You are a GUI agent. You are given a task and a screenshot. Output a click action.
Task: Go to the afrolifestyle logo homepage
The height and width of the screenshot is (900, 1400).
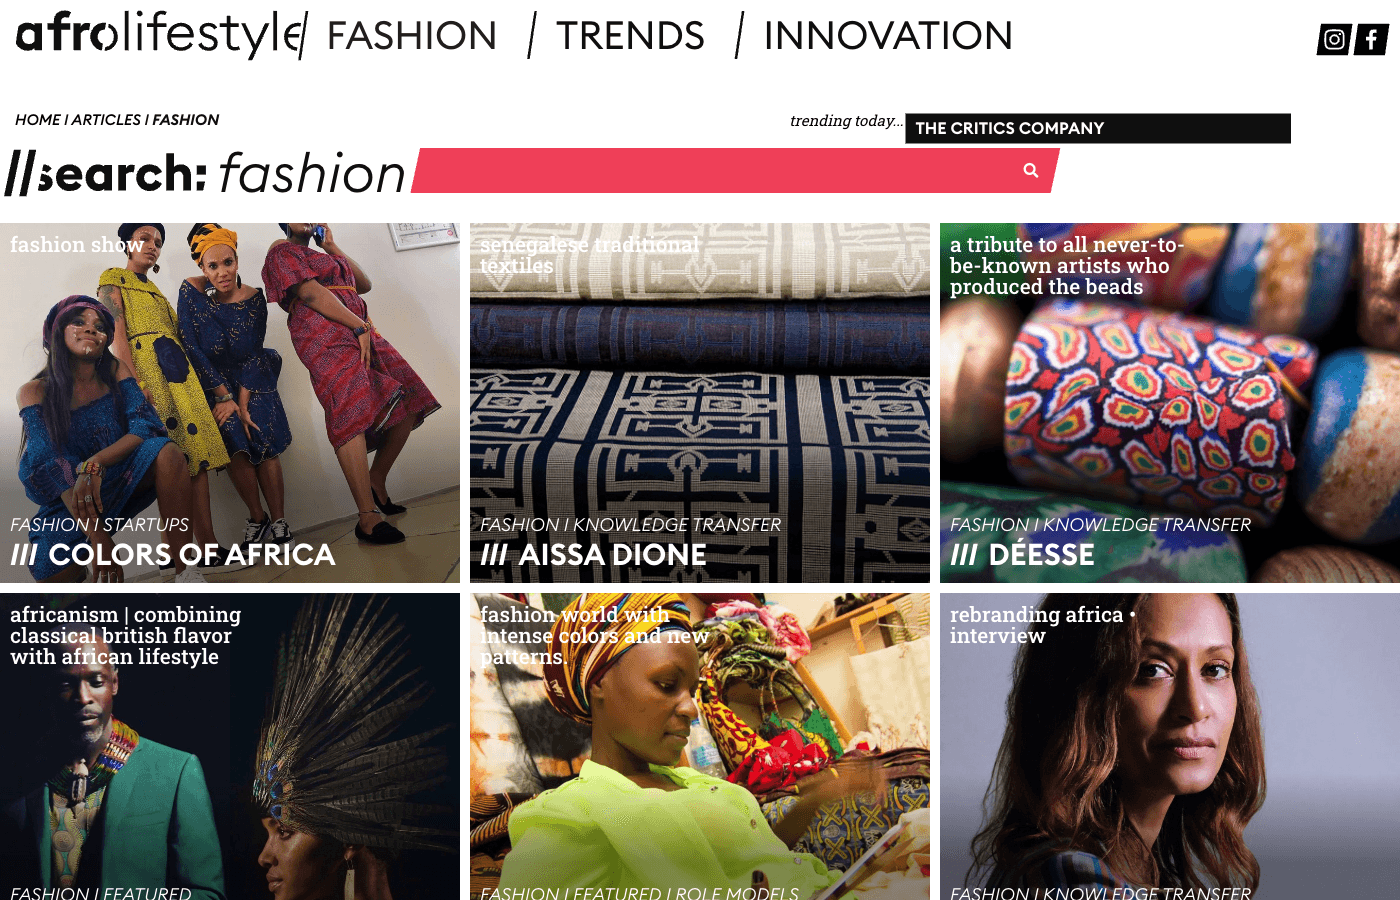coord(160,34)
